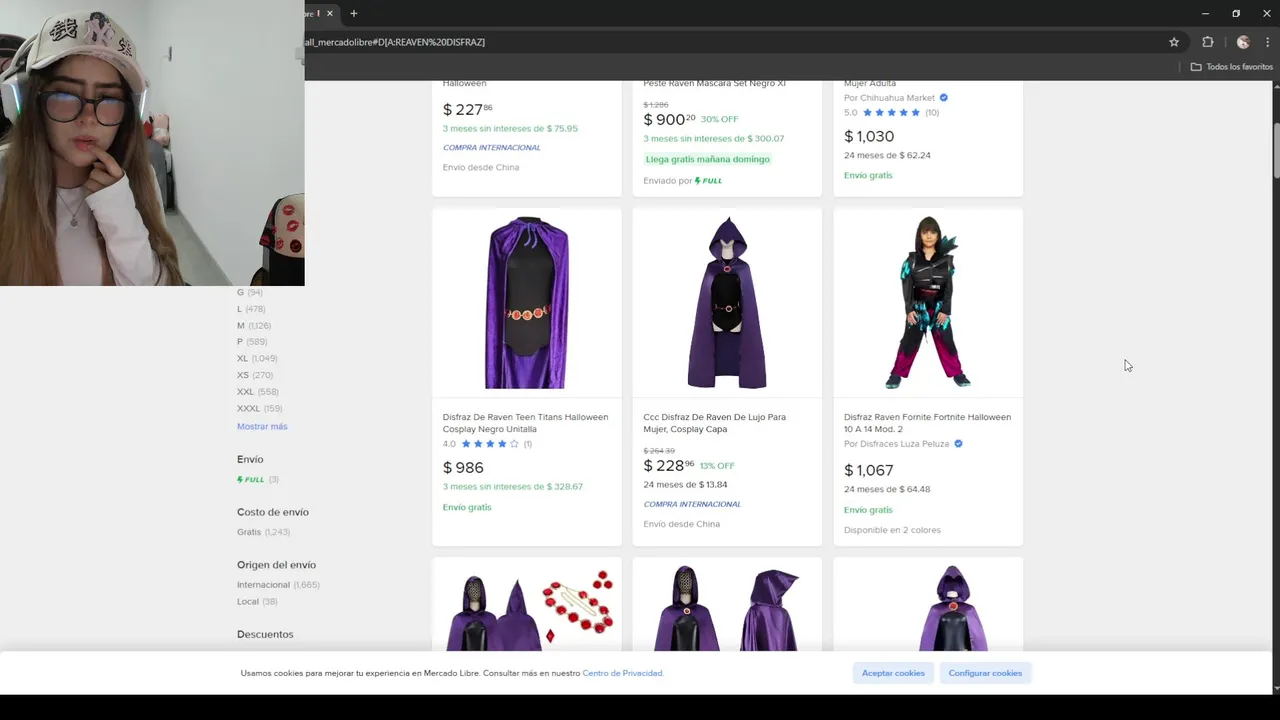
Task: Open Ccc Disfraz De Raven De Lujo title
Action: point(714,423)
